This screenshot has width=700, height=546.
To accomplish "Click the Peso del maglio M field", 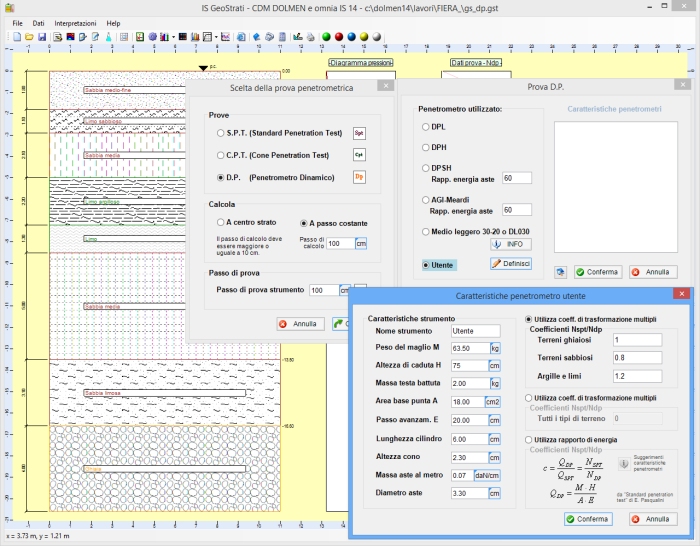I will click(470, 348).
